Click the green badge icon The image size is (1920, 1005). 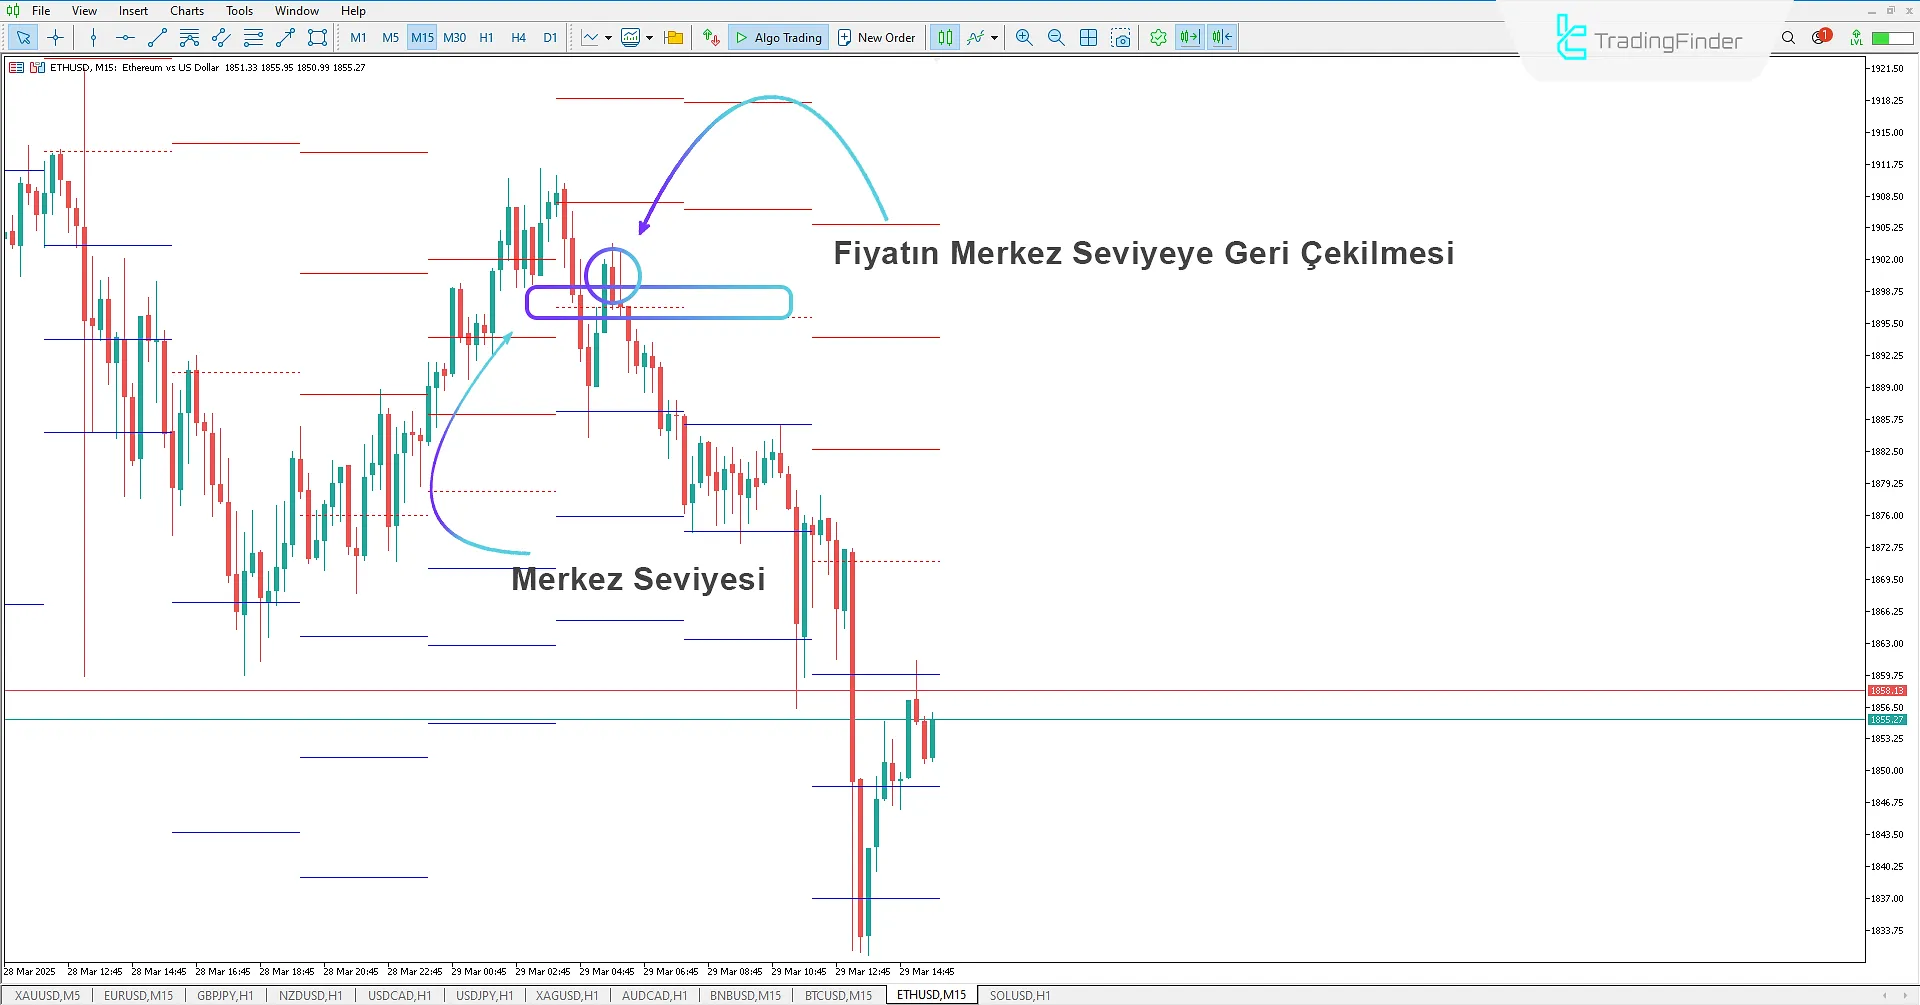[x=1158, y=38]
